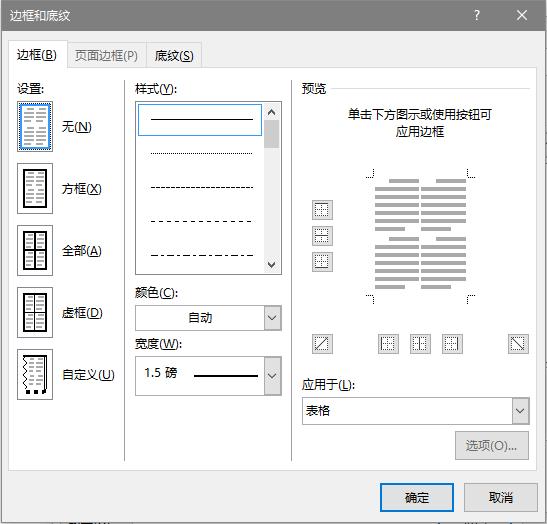Pick the 全部(A) all borders setting
The width and height of the screenshot is (547, 524).
[x=35, y=250]
